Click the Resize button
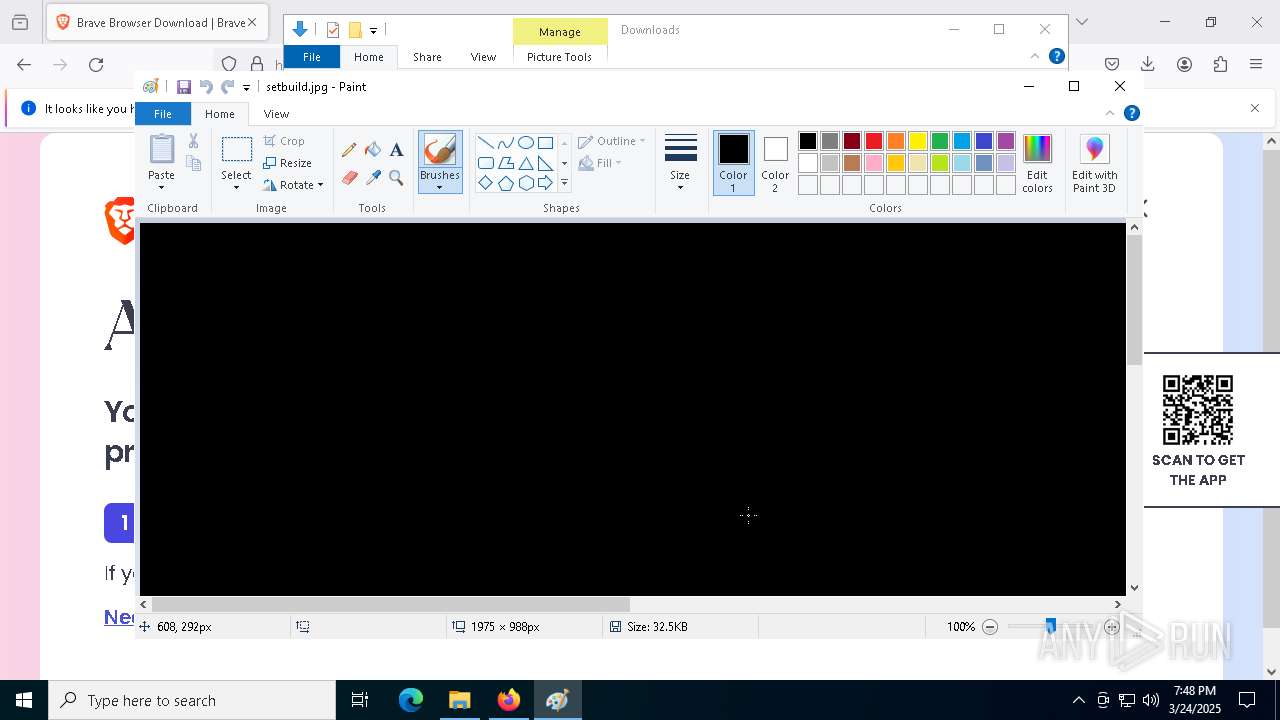1280x720 pixels. (288, 163)
